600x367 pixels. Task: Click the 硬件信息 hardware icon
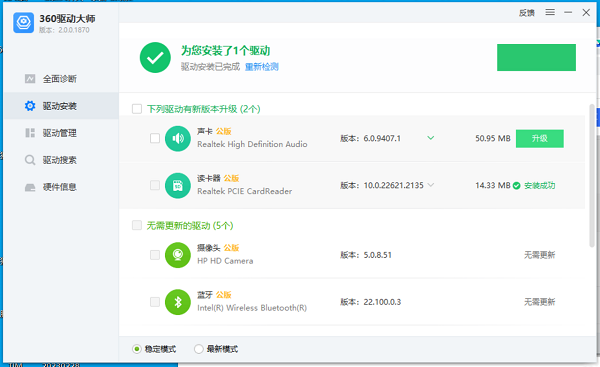tap(30, 187)
